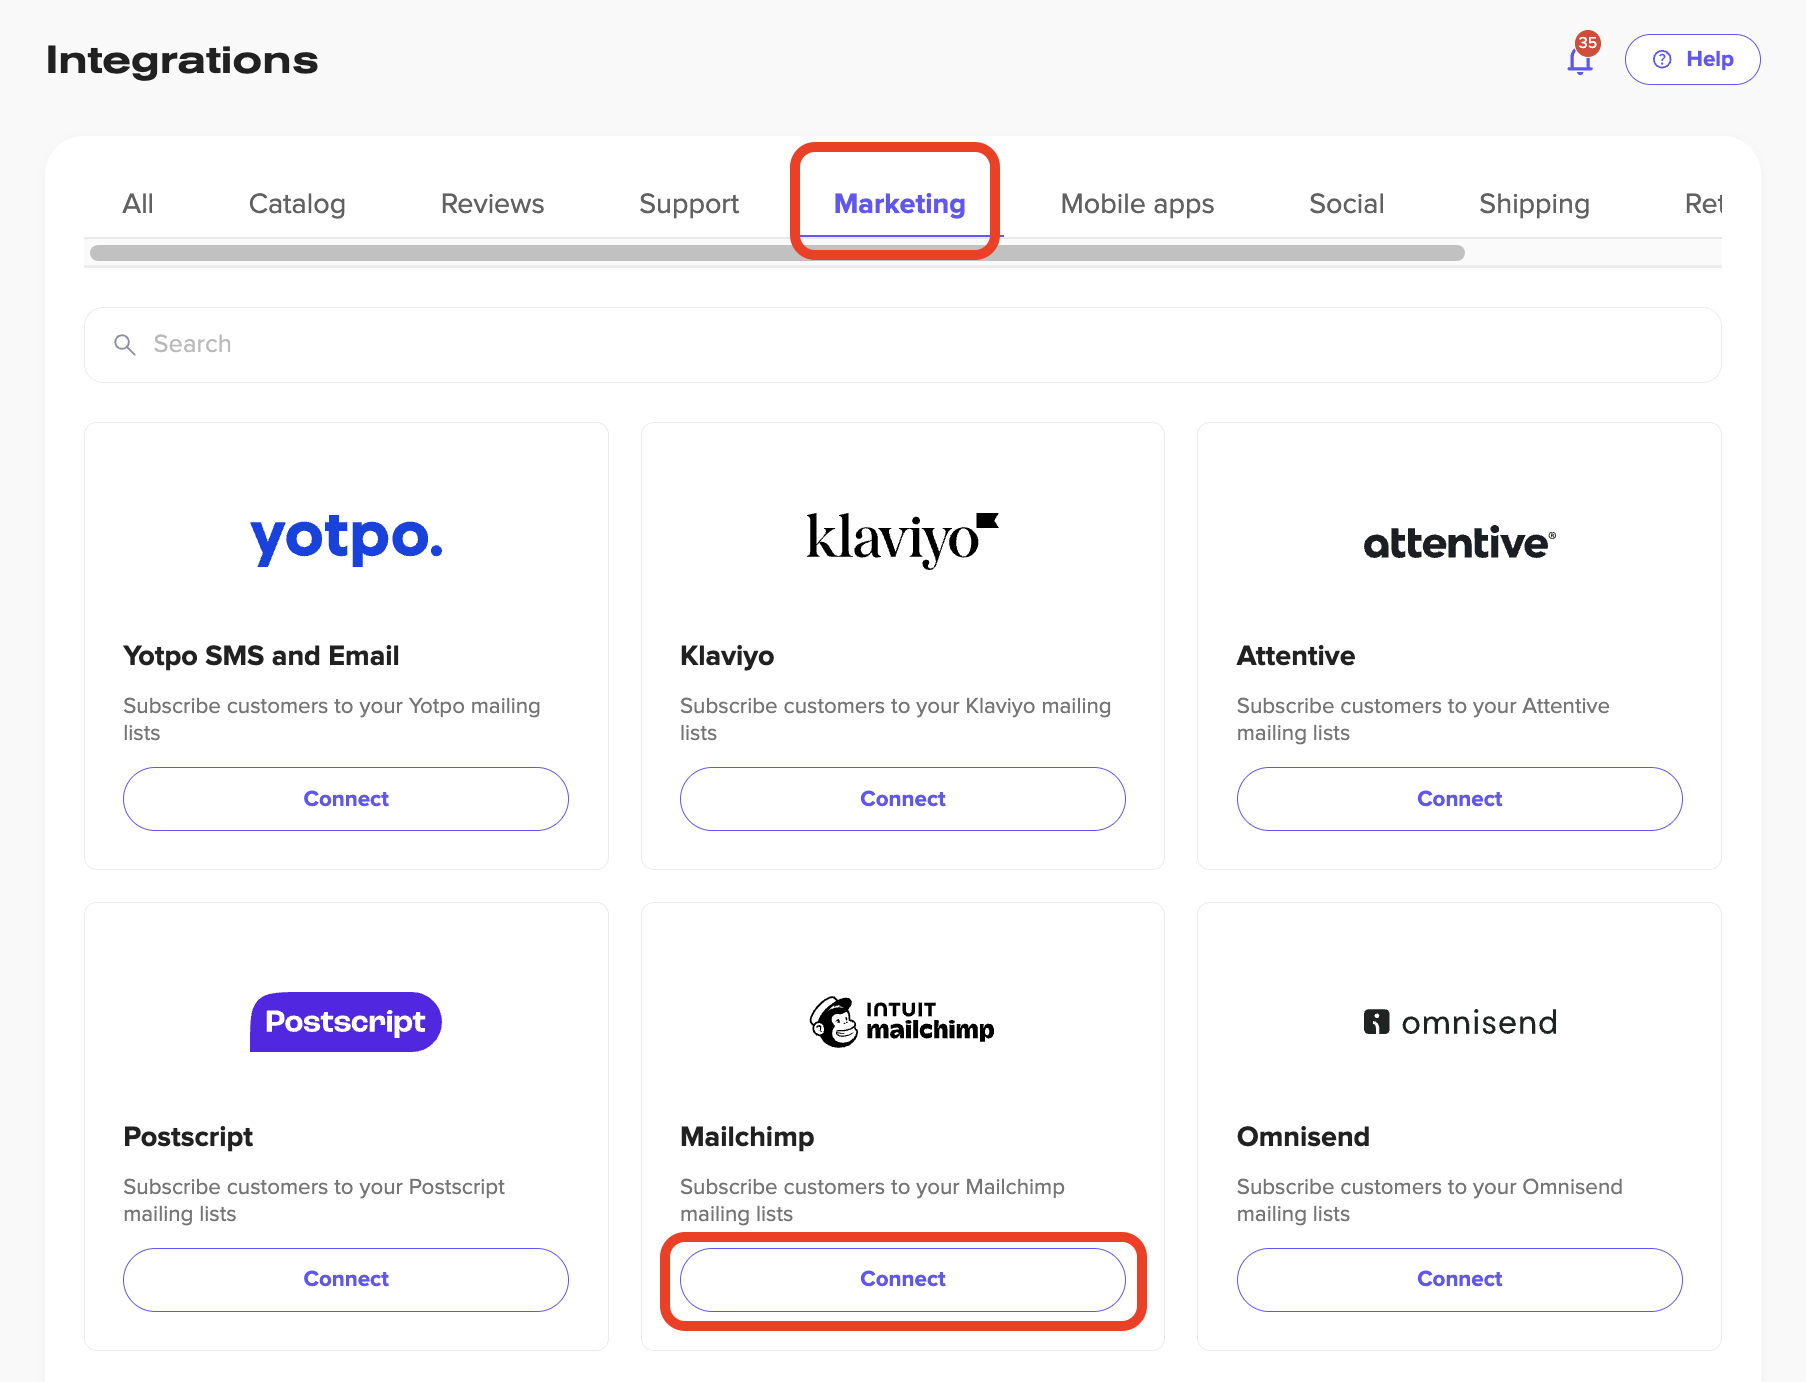Click the Intuit Mailchimp logo

[902, 1021]
